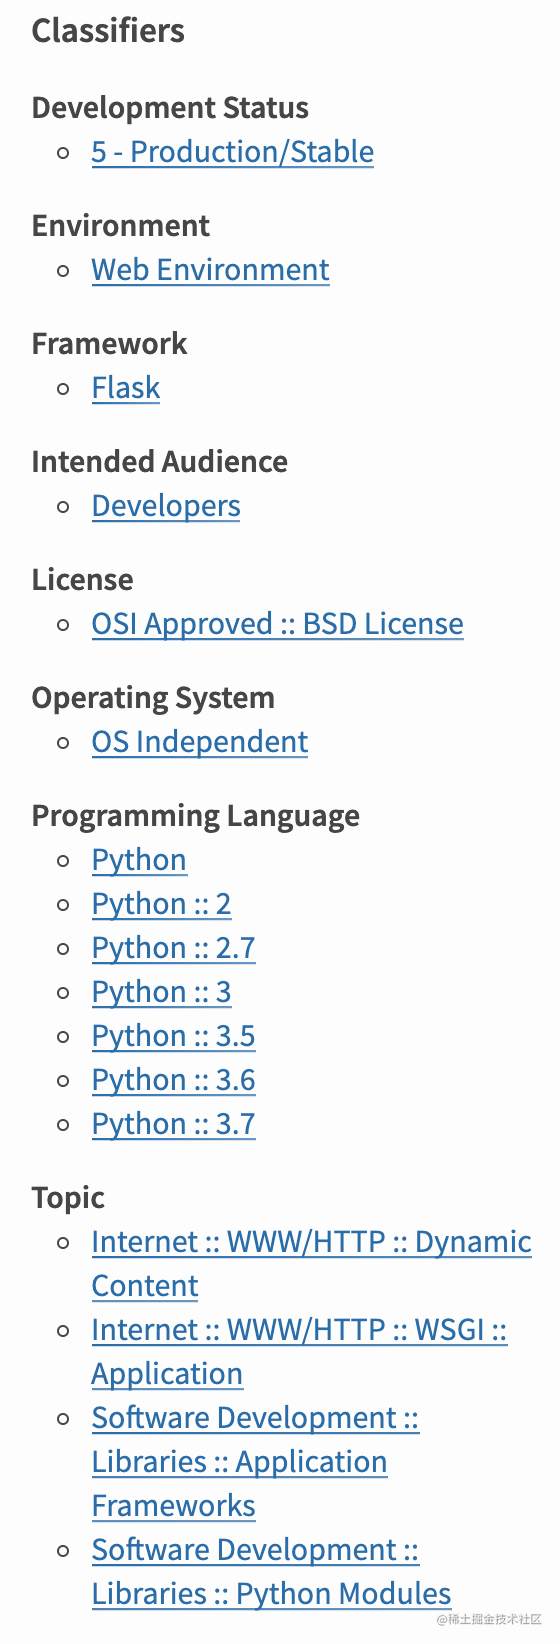560x1644 pixels.
Task: Select the Python :: 3.6 link
Action: pyautogui.click(x=174, y=1080)
